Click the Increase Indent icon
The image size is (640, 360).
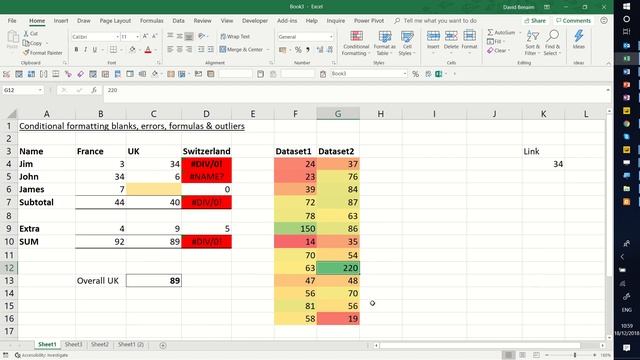(211, 49)
